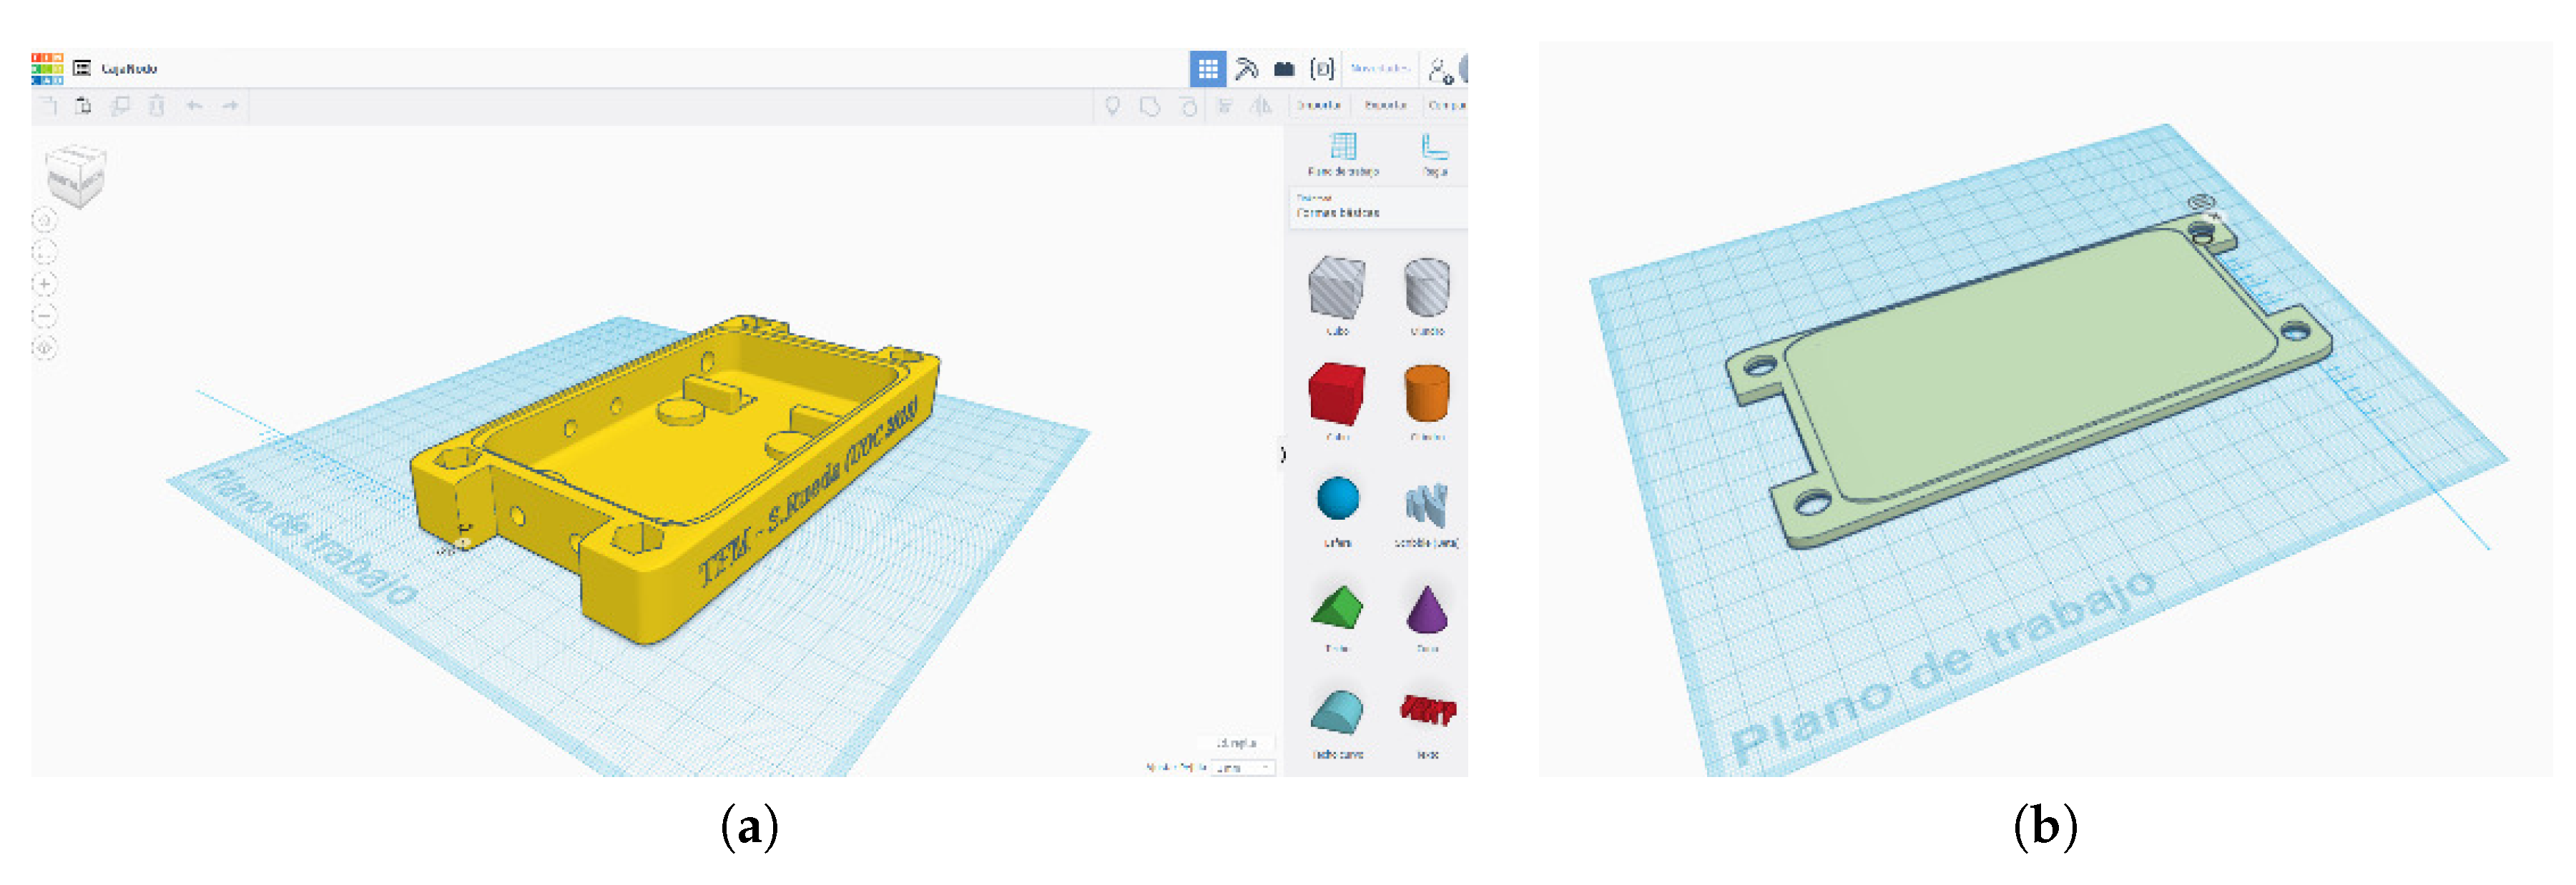Toggle the 3D design grid view button

click(x=1207, y=69)
